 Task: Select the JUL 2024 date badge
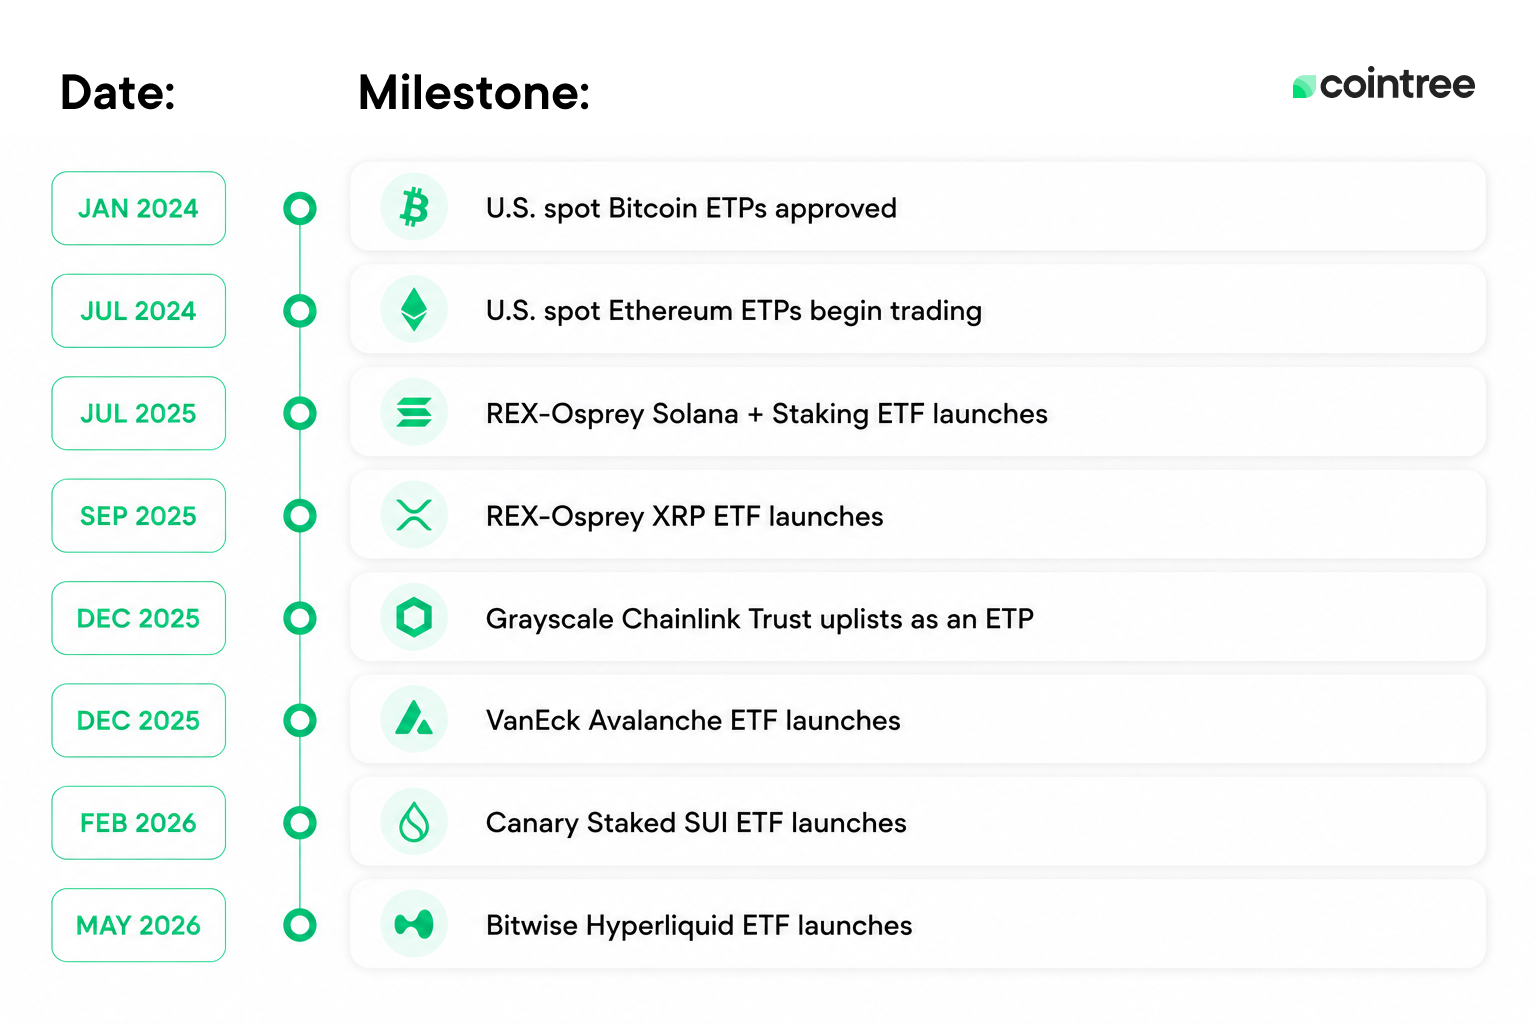pos(139,311)
